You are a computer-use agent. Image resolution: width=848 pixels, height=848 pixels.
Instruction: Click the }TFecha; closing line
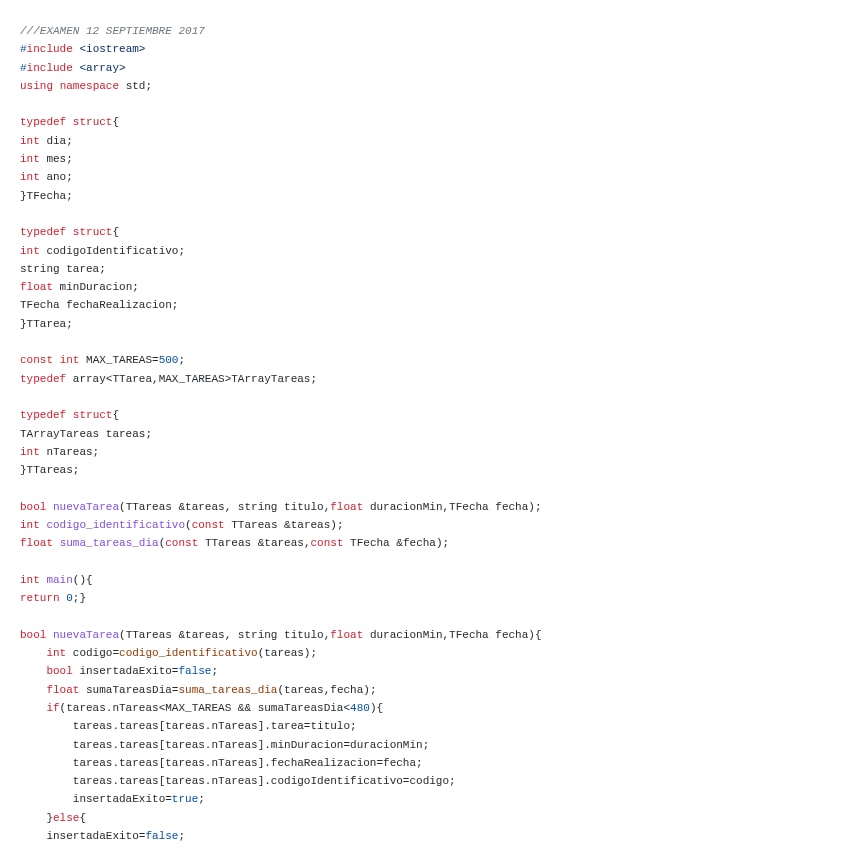[46, 195]
